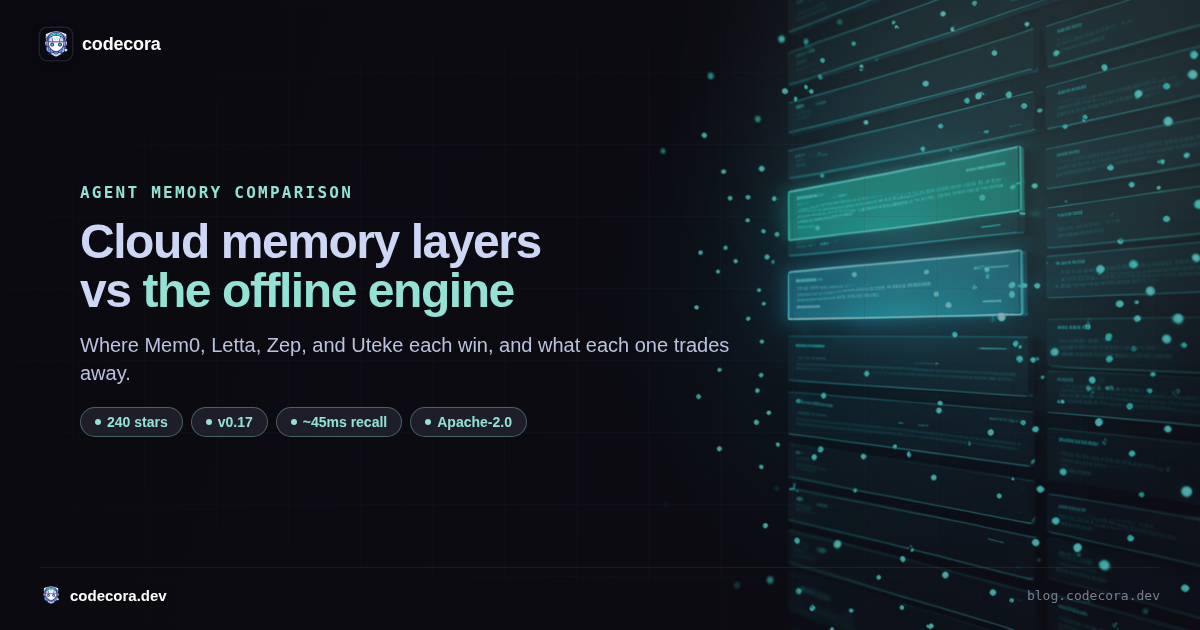Click the Apache-2.0 license badge
Screen dimensions: 1200x630
tap(468, 422)
